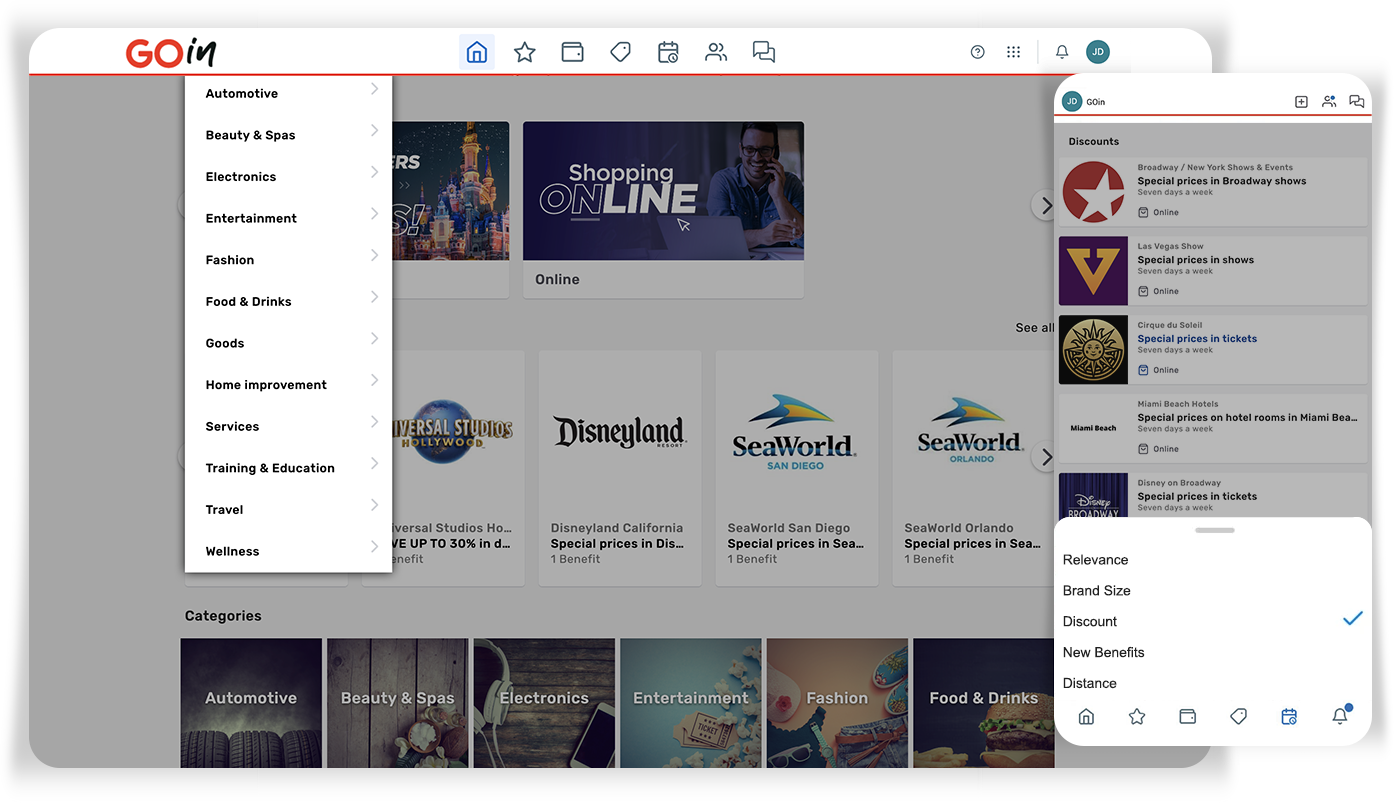
Task: Open the SeaWorld Orlando card
Action: tap(973, 467)
